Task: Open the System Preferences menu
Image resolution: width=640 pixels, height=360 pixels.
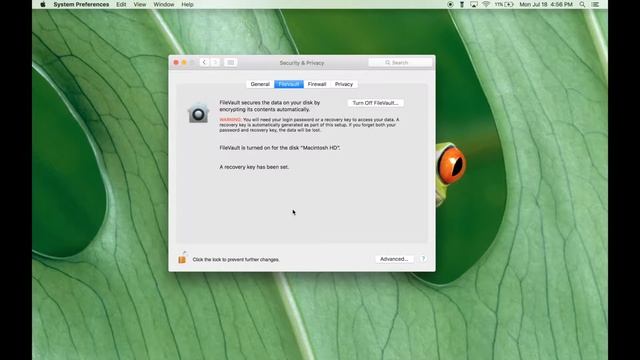Action: tap(81, 4)
